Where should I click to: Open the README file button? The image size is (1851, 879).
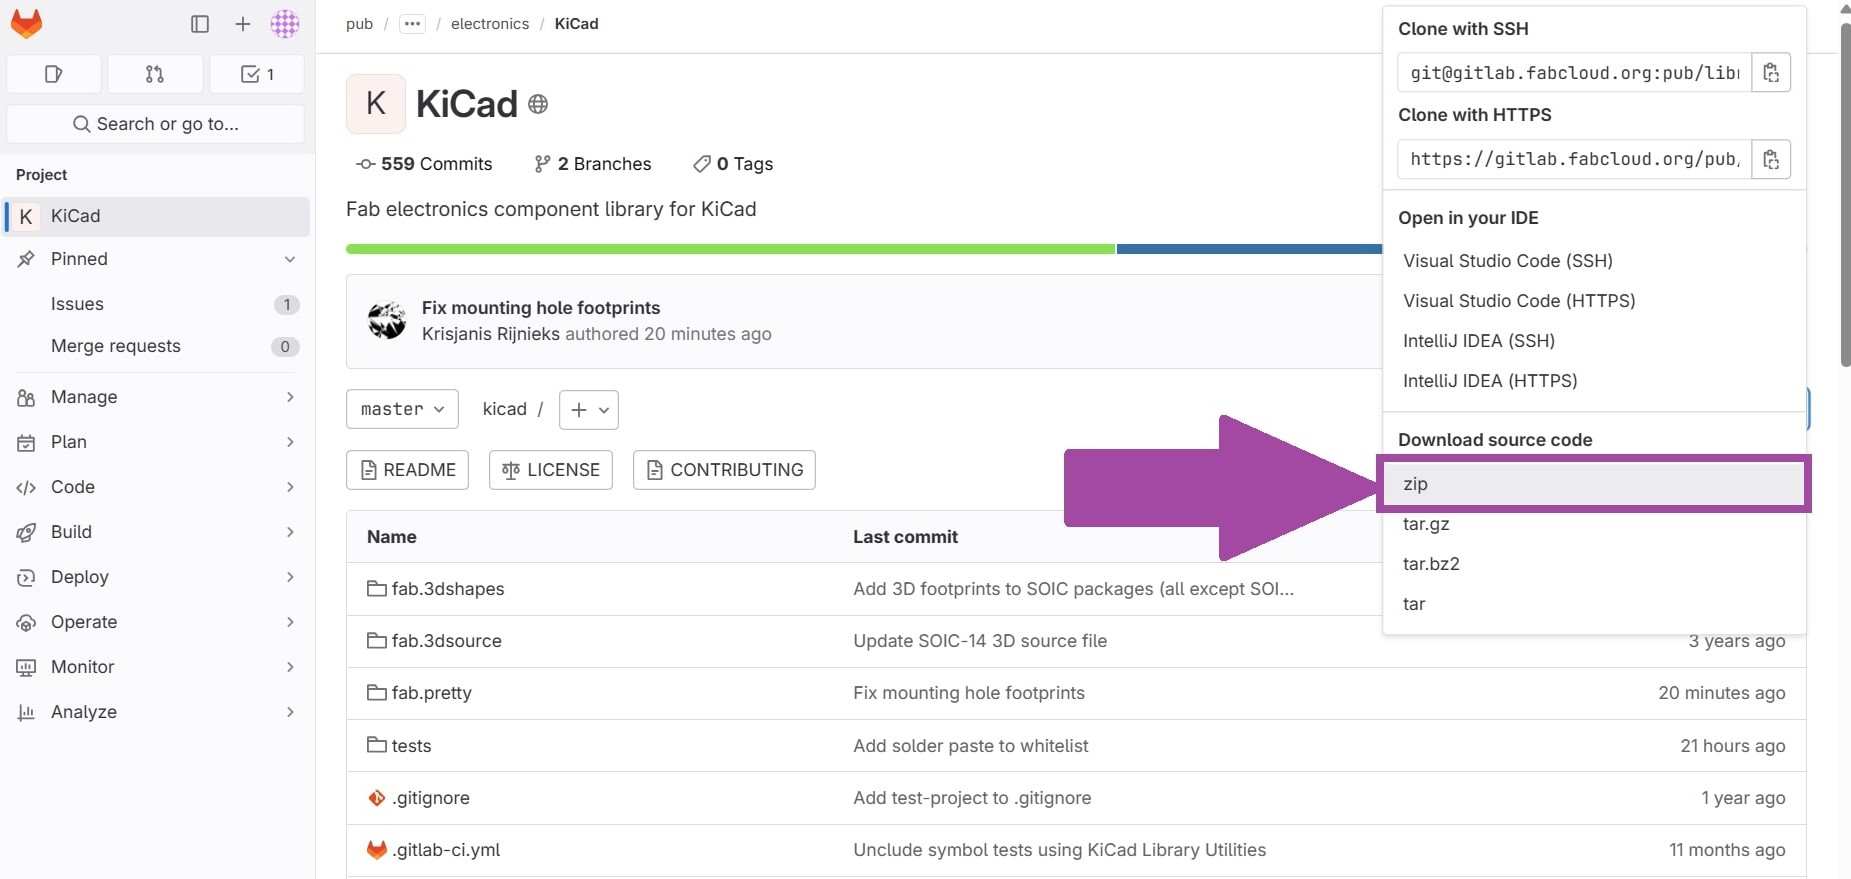tap(407, 470)
